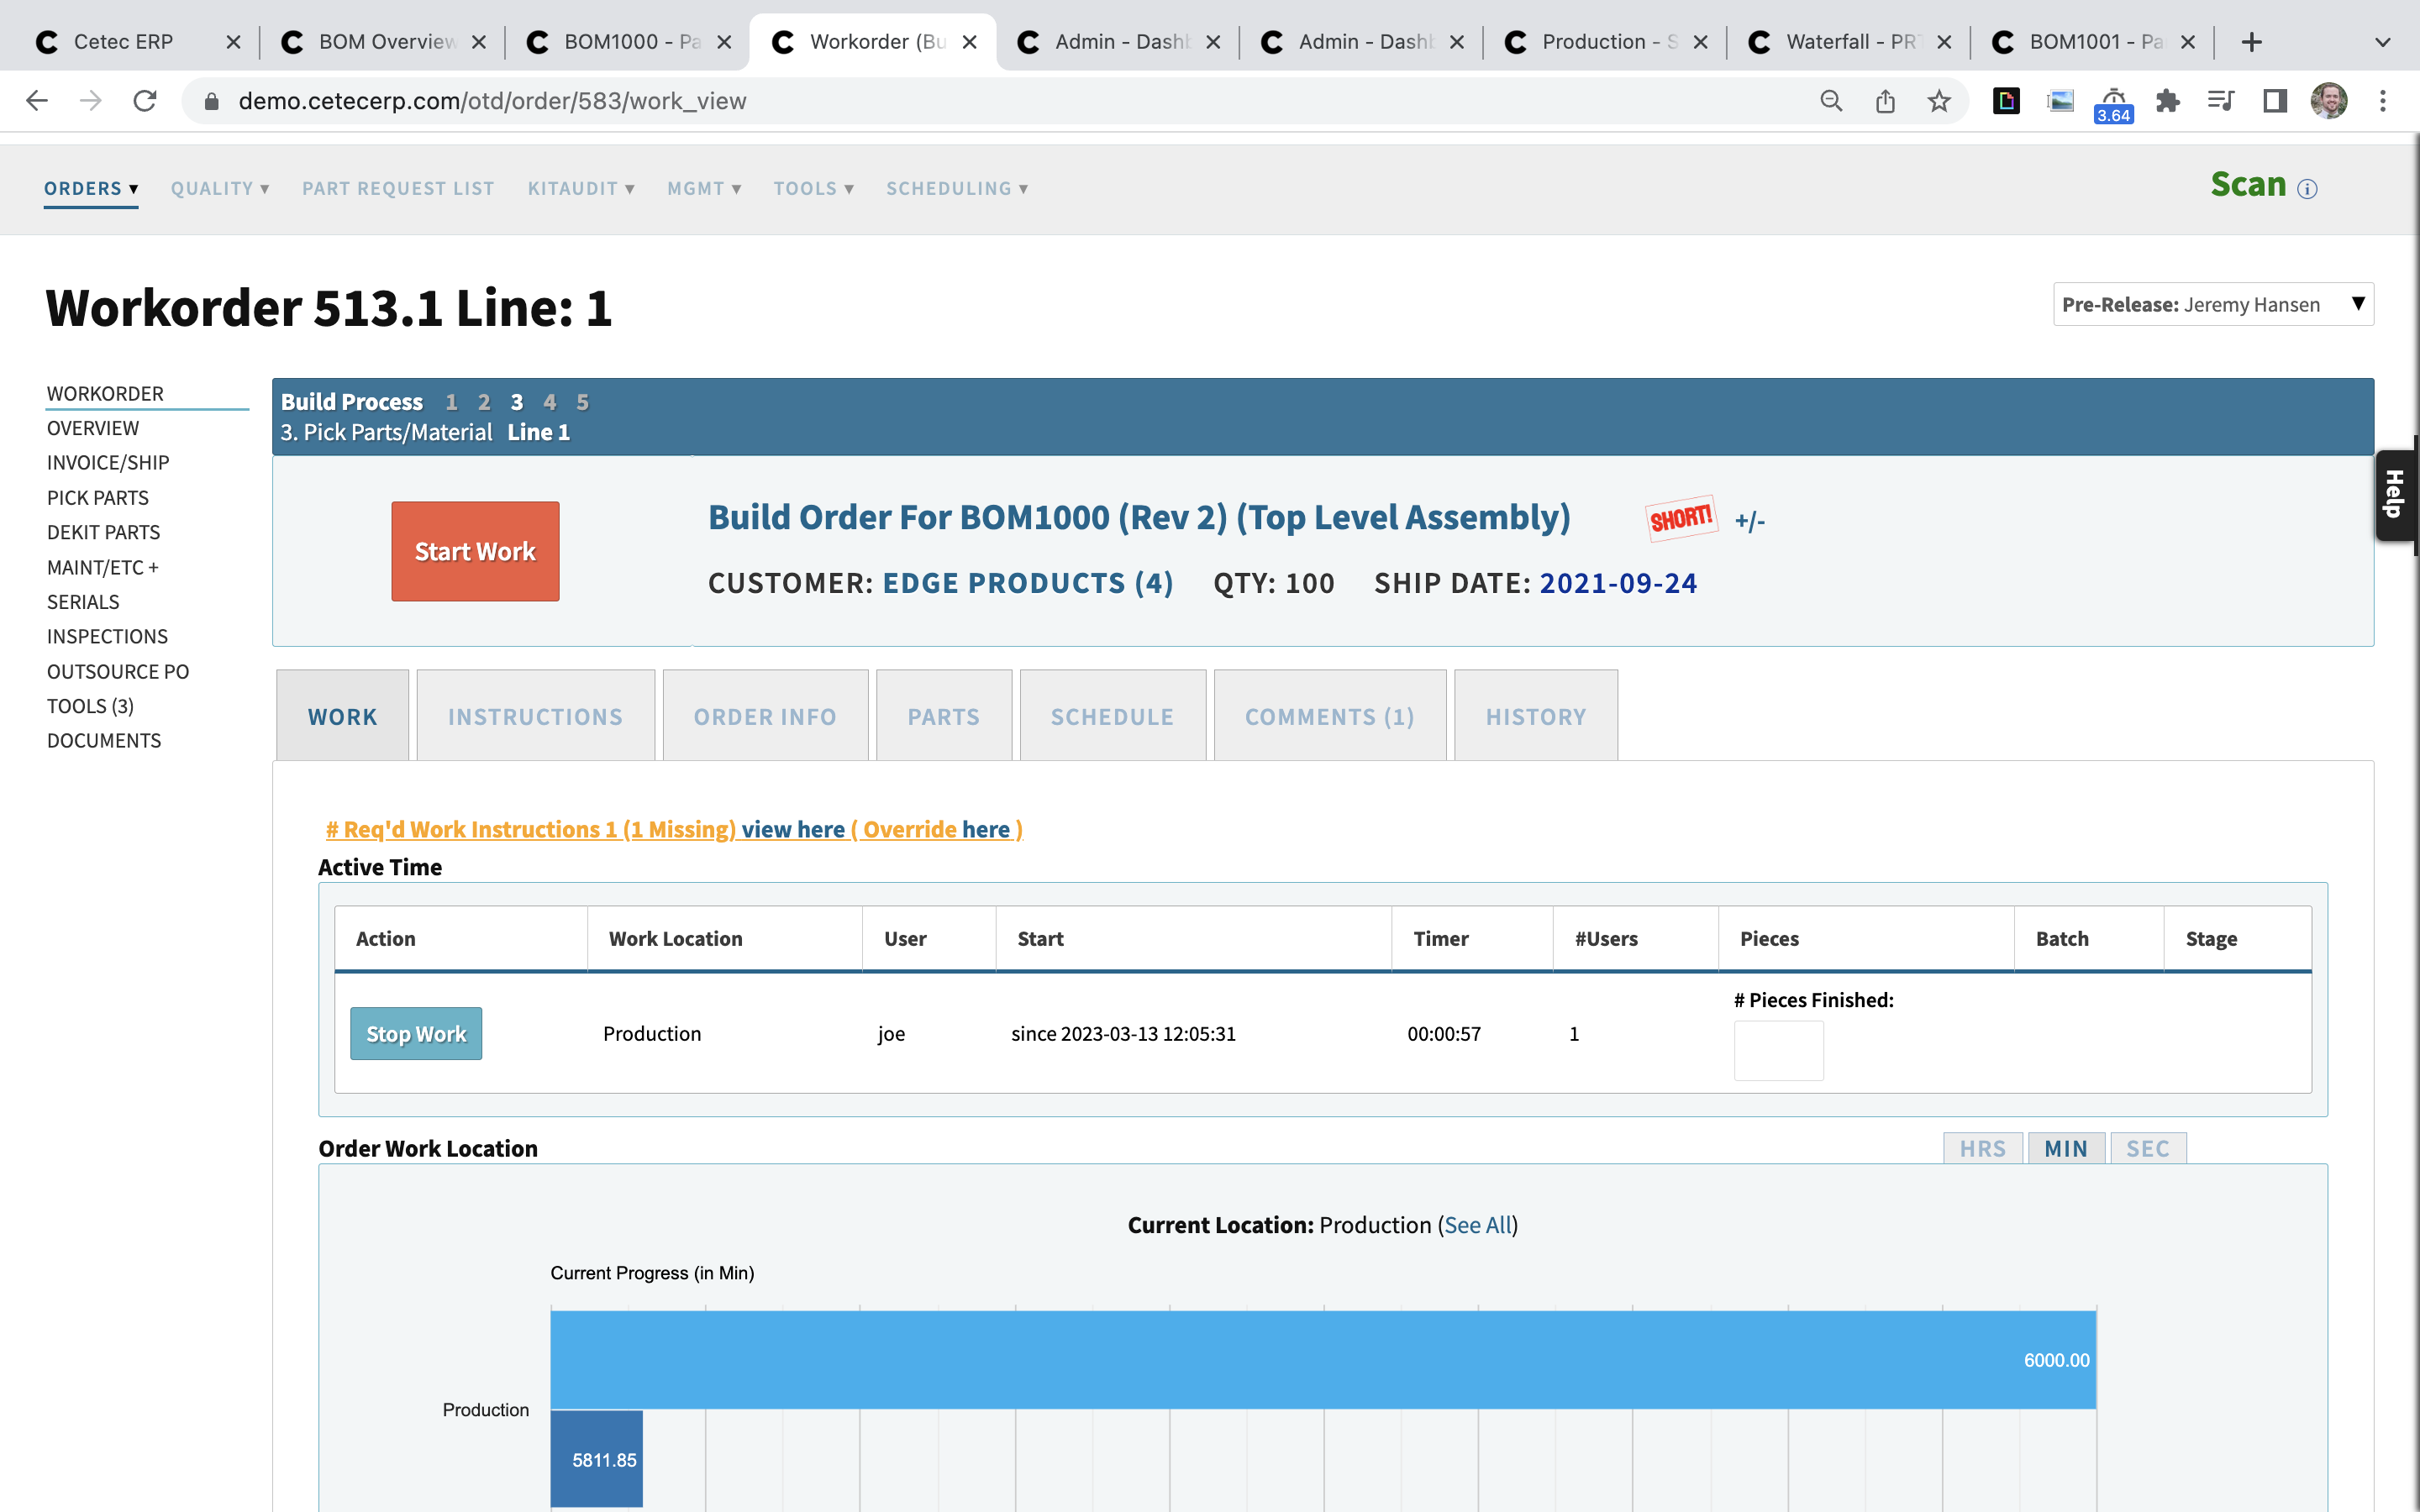Image resolution: width=2420 pixels, height=1512 pixels.
Task: Click the Scan info icon
Action: tap(2307, 188)
